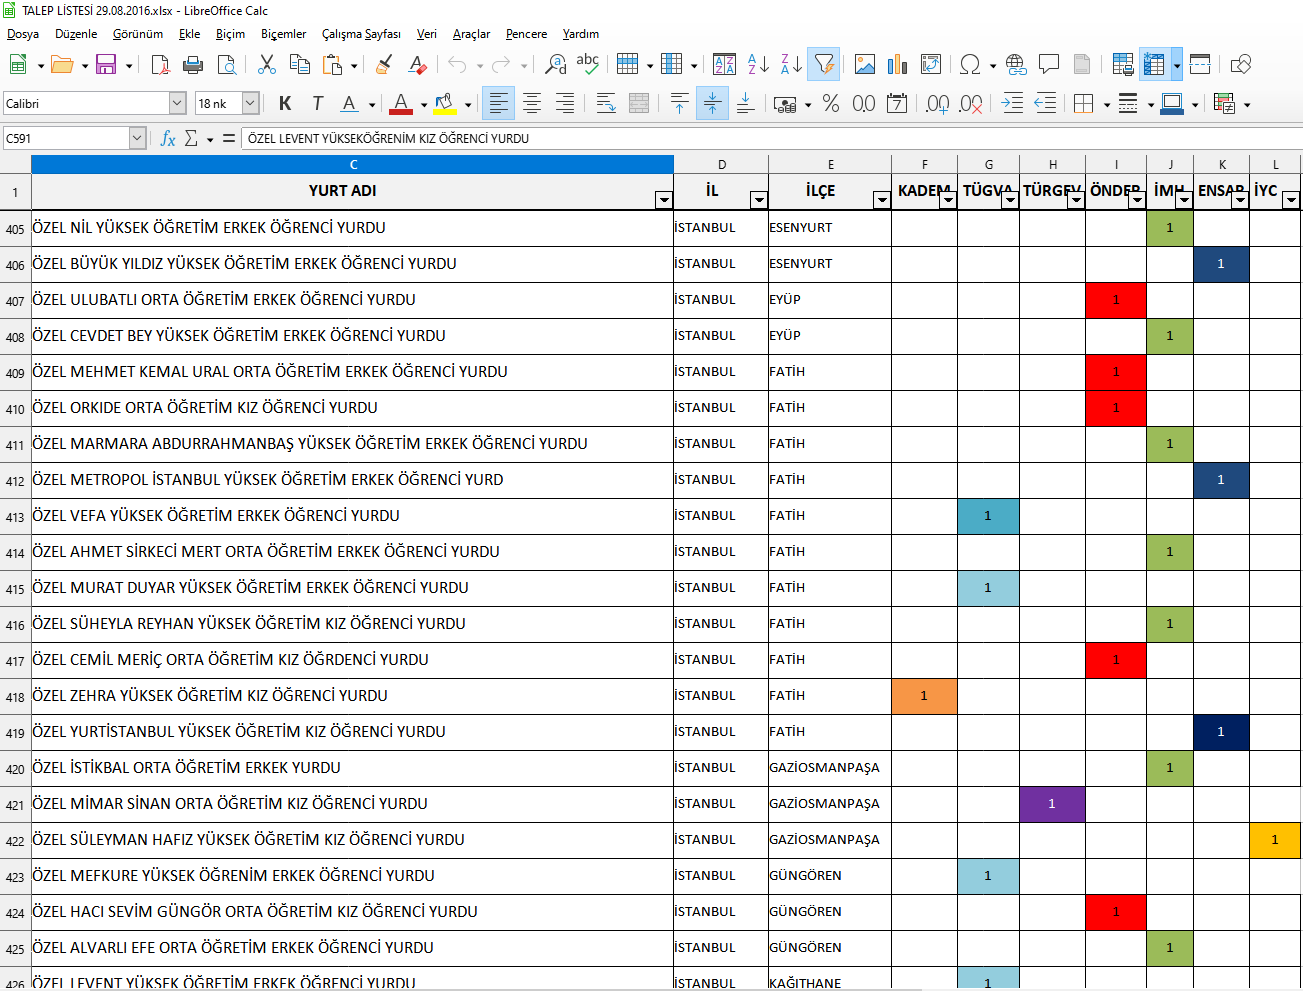Click the Cut scissors icon
1303x991 pixels.
267,65
